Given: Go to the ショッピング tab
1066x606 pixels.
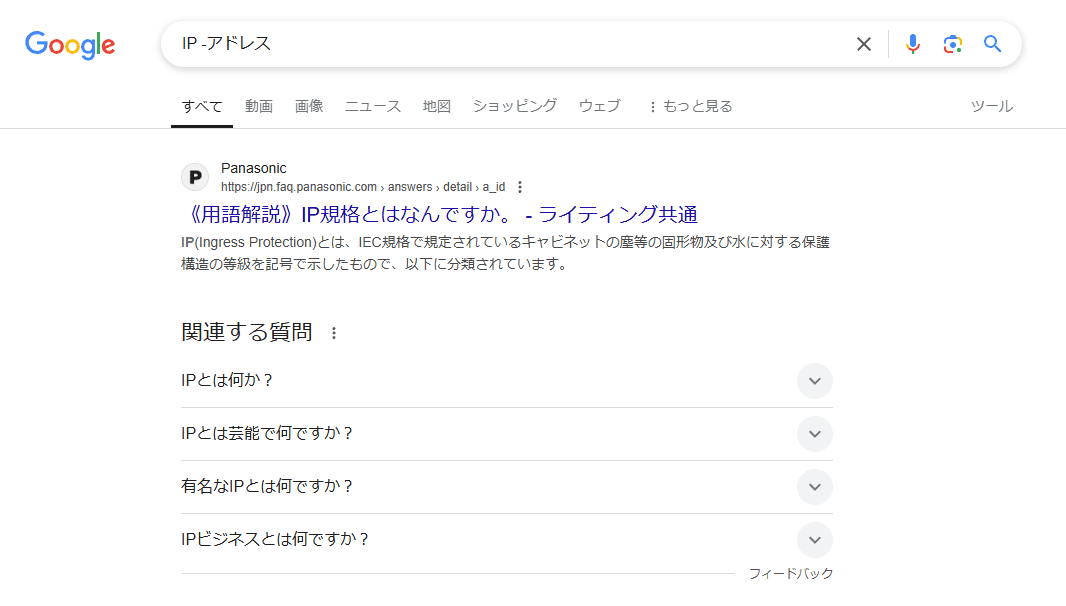Looking at the screenshot, I should tap(515, 106).
